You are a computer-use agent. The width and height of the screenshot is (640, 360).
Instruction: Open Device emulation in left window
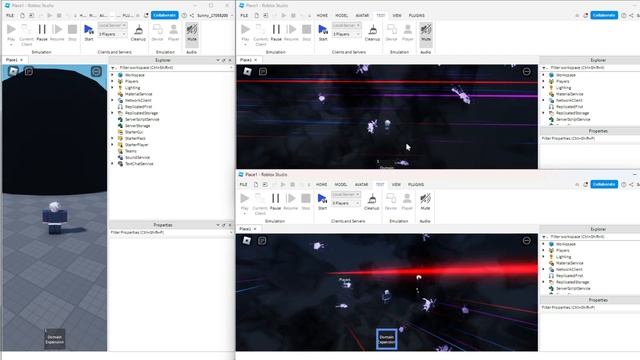[158, 32]
